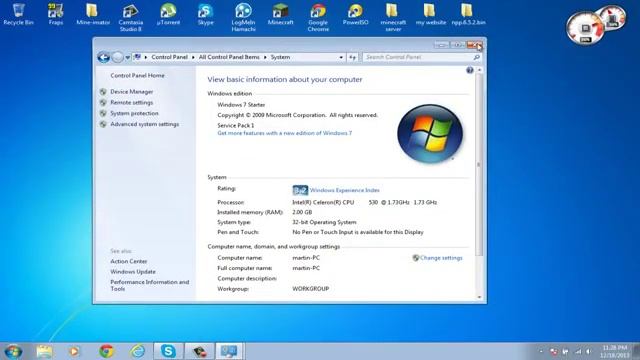Click the network signal tray icon
The width and height of the screenshot is (640, 360).
click(578, 351)
